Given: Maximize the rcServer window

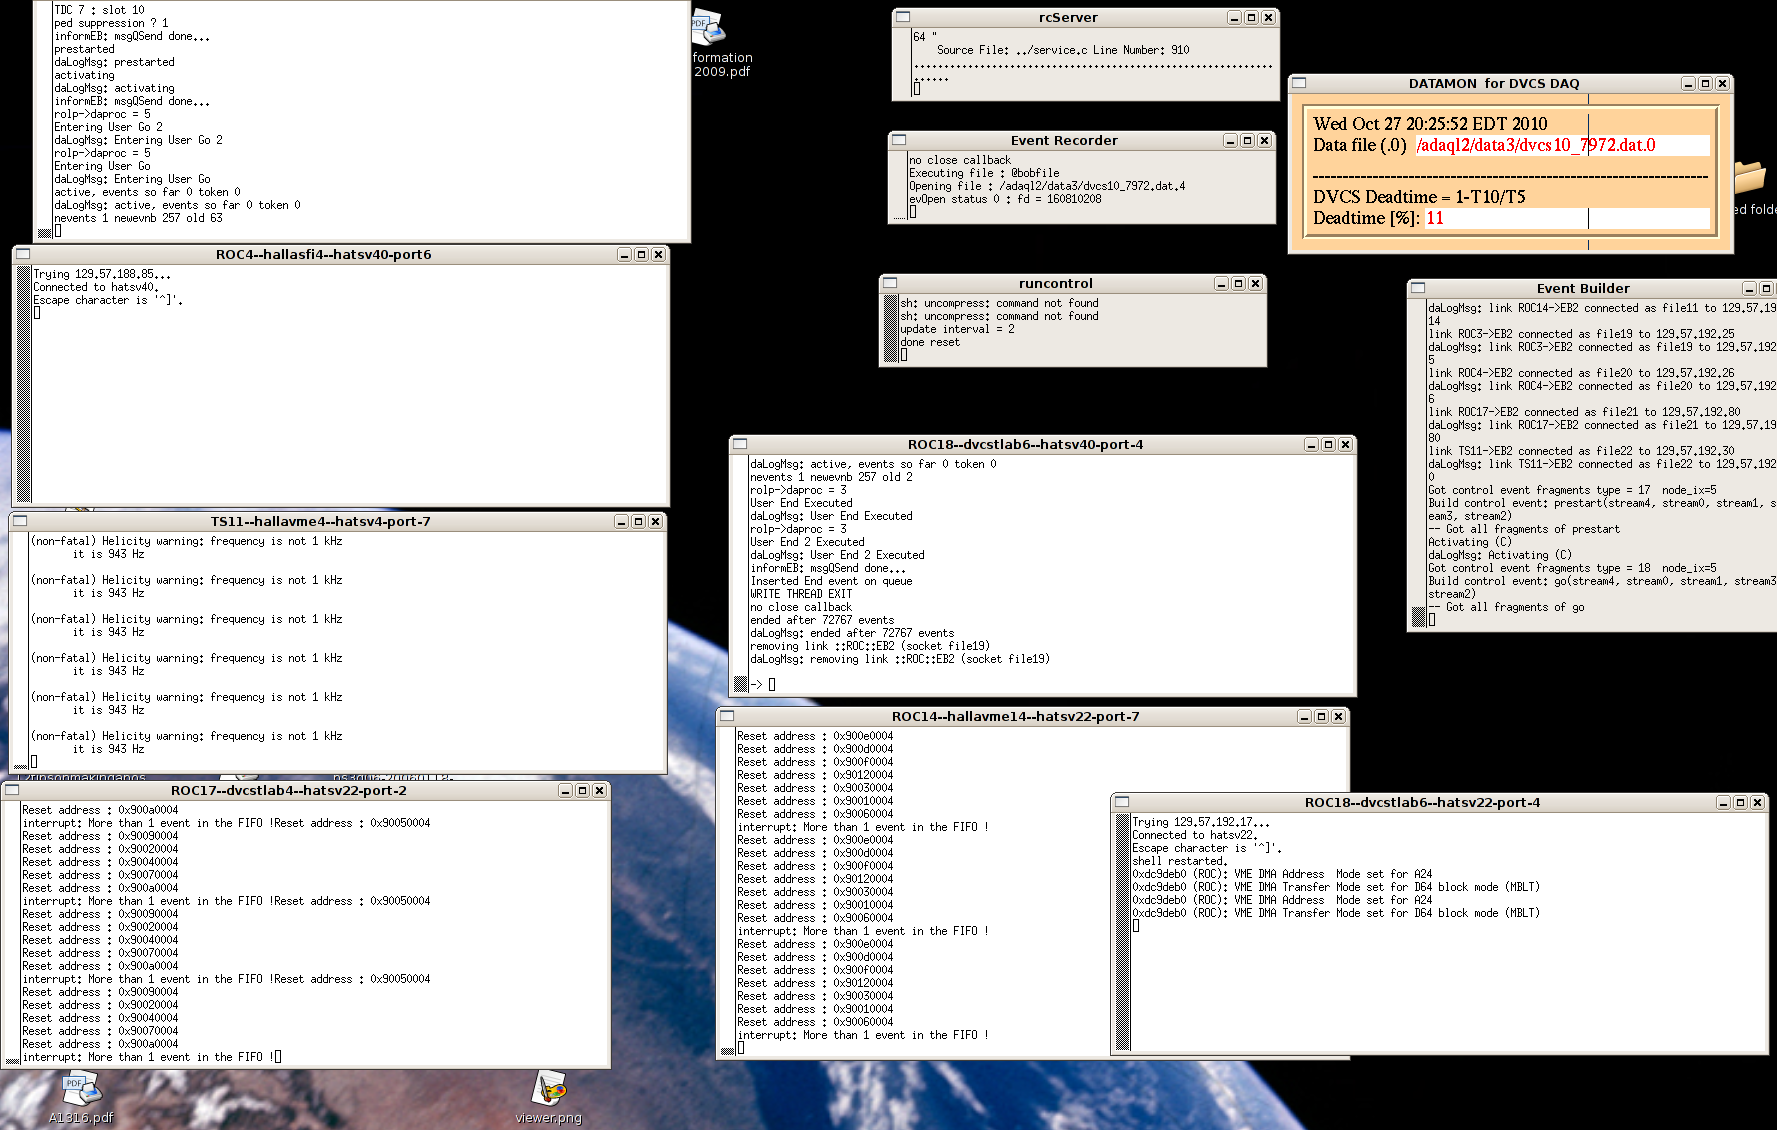Looking at the screenshot, I should point(1251,18).
